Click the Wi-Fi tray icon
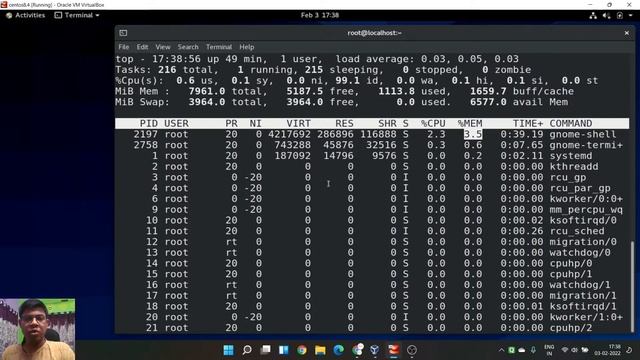This screenshot has width=640, height=360. pyautogui.click(x=565, y=350)
